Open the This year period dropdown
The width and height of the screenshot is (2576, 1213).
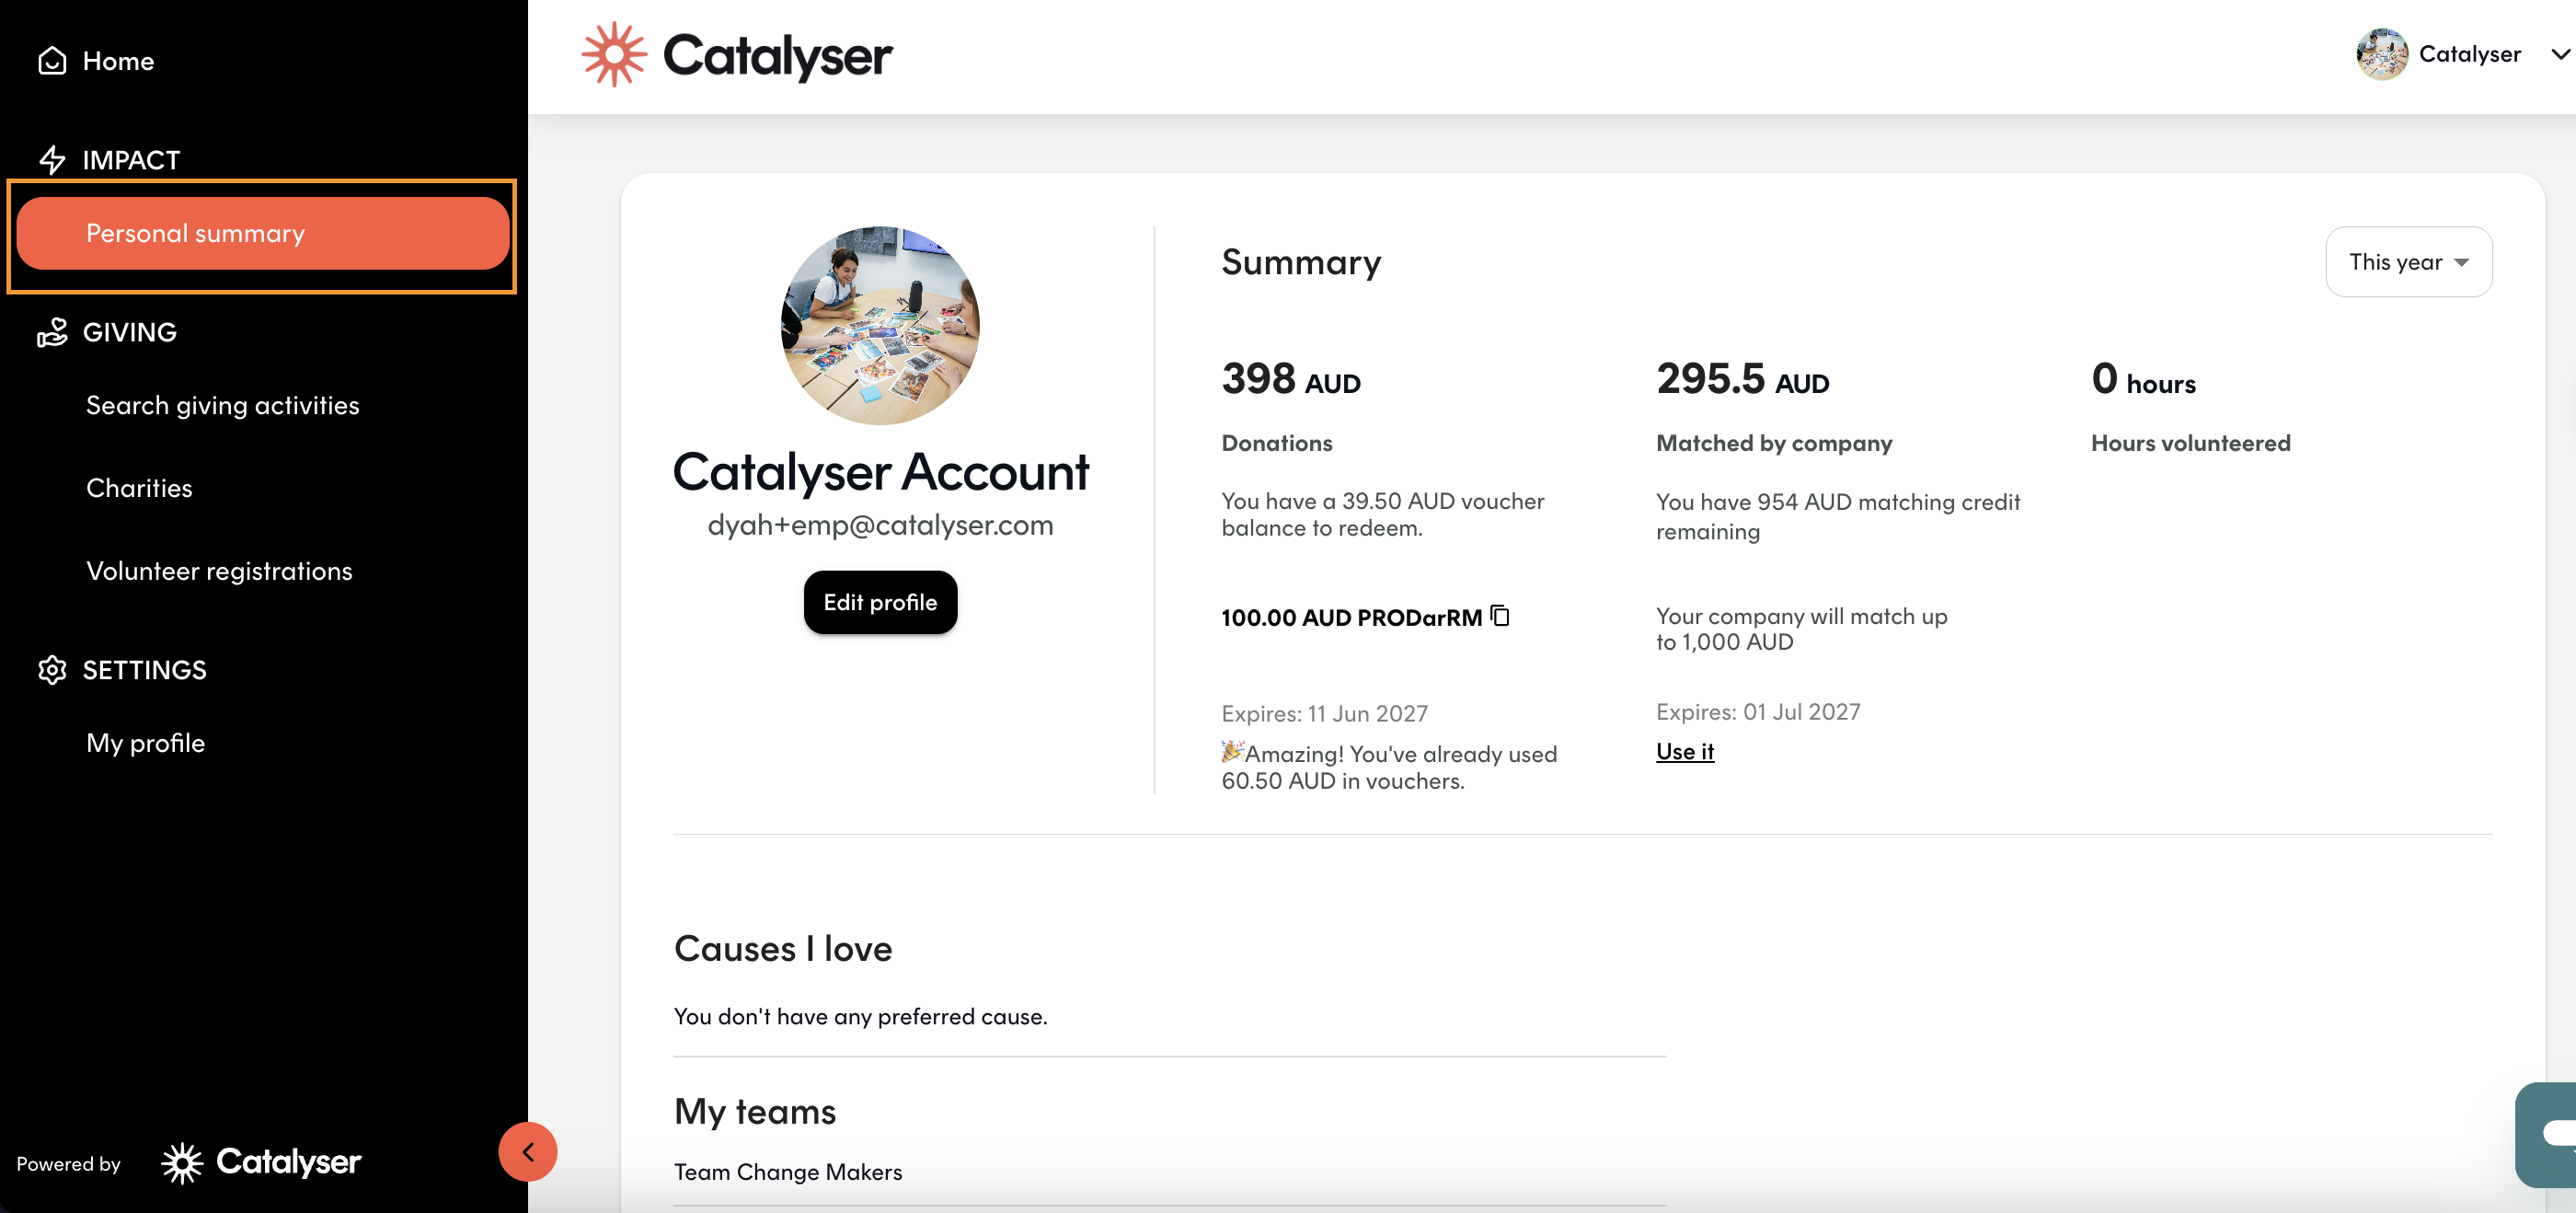(x=2408, y=262)
